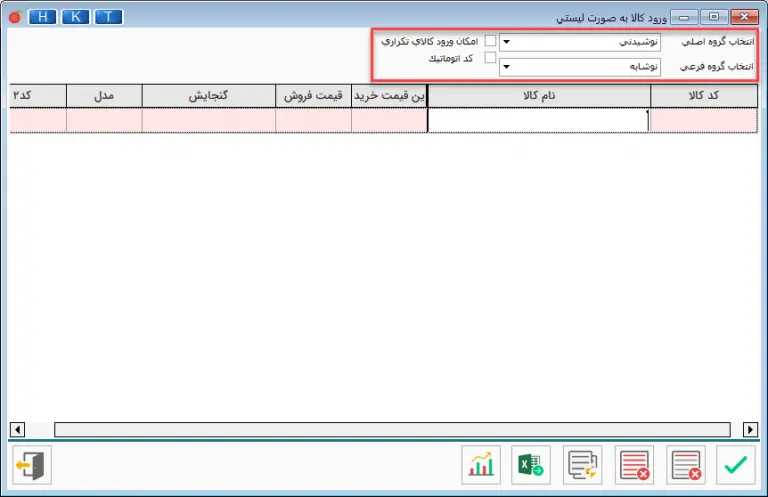This screenshot has width=768, height=497.
Task: Open the Excel import icon
Action: click(530, 465)
